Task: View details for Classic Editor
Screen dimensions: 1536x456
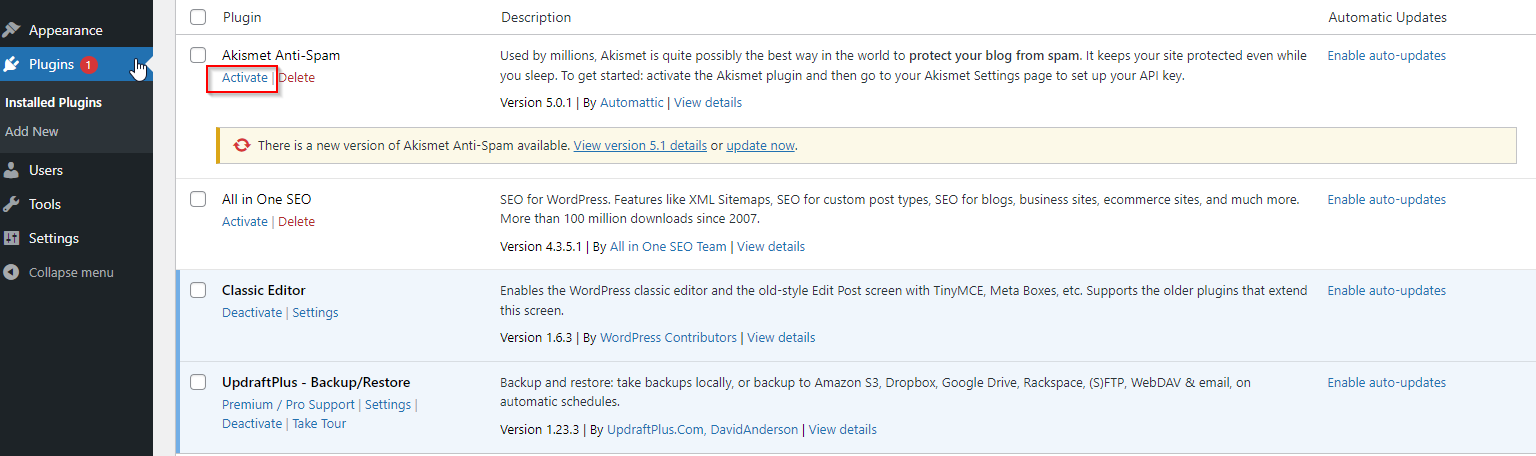Action: tap(781, 337)
